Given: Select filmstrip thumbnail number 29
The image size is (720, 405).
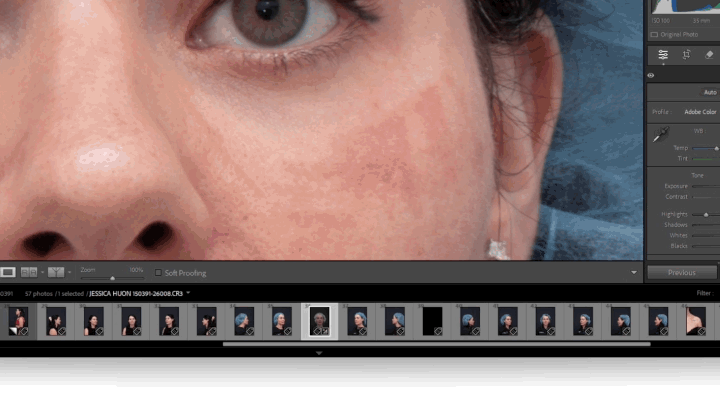Looking at the screenshot, I should pyautogui.click(x=56, y=321).
